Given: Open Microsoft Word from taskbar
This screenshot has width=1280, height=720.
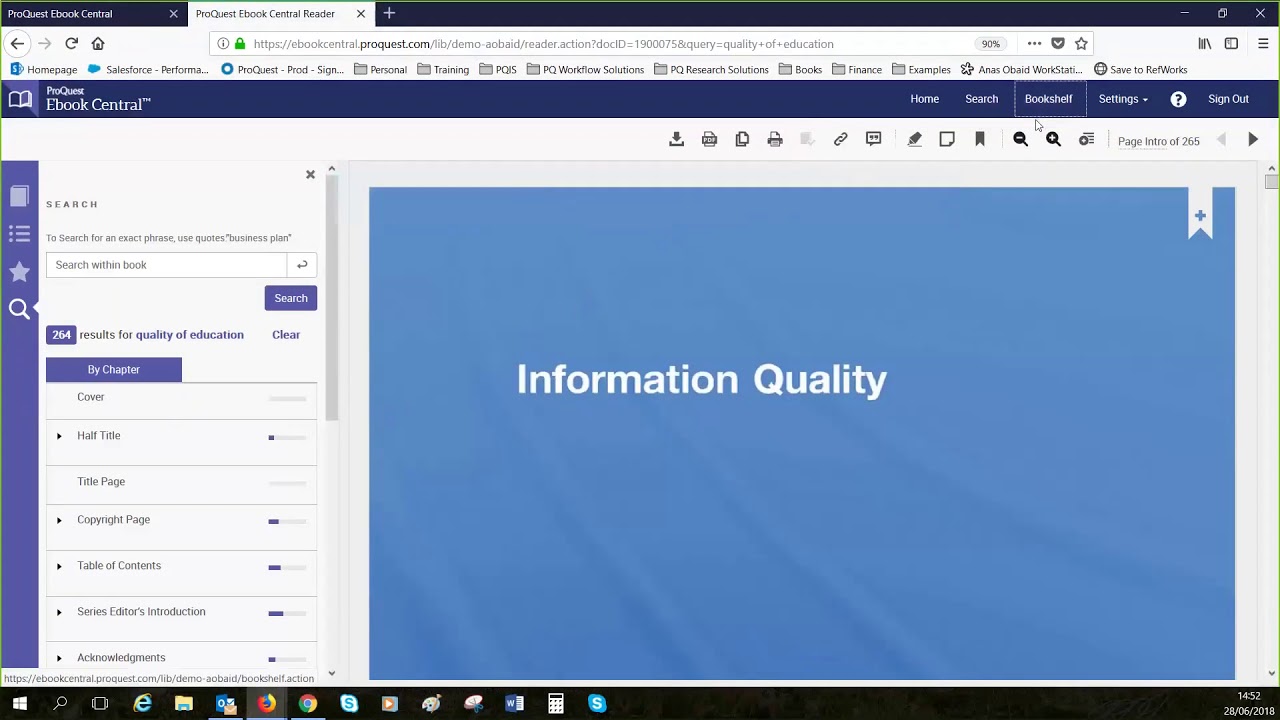Looking at the screenshot, I should tap(514, 704).
